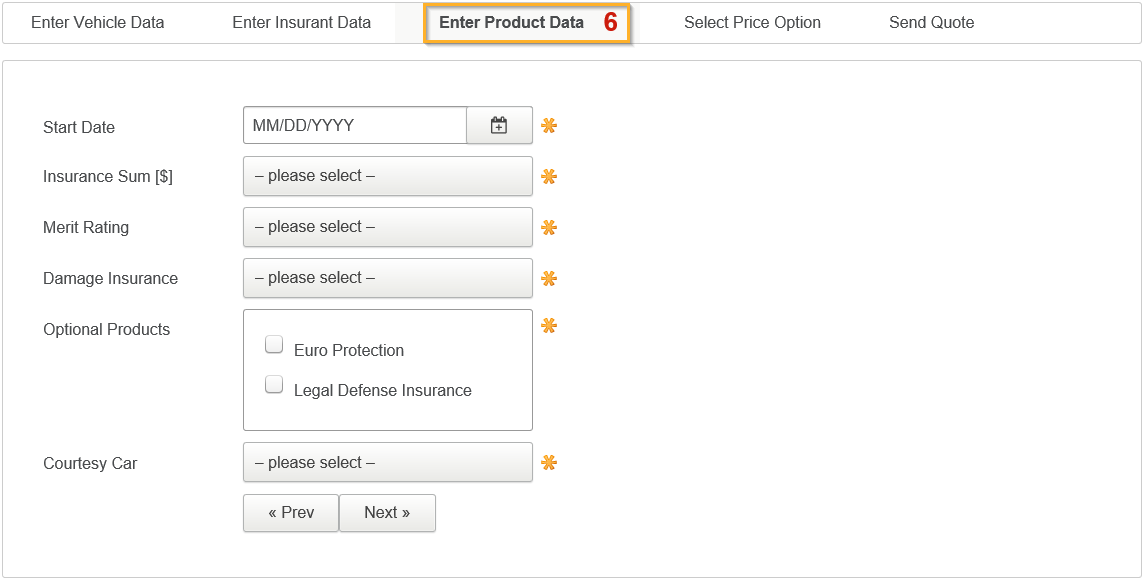Click the required asterisk beside Courtesy Car
The width and height of the screenshot is (1144, 580).
(549, 463)
